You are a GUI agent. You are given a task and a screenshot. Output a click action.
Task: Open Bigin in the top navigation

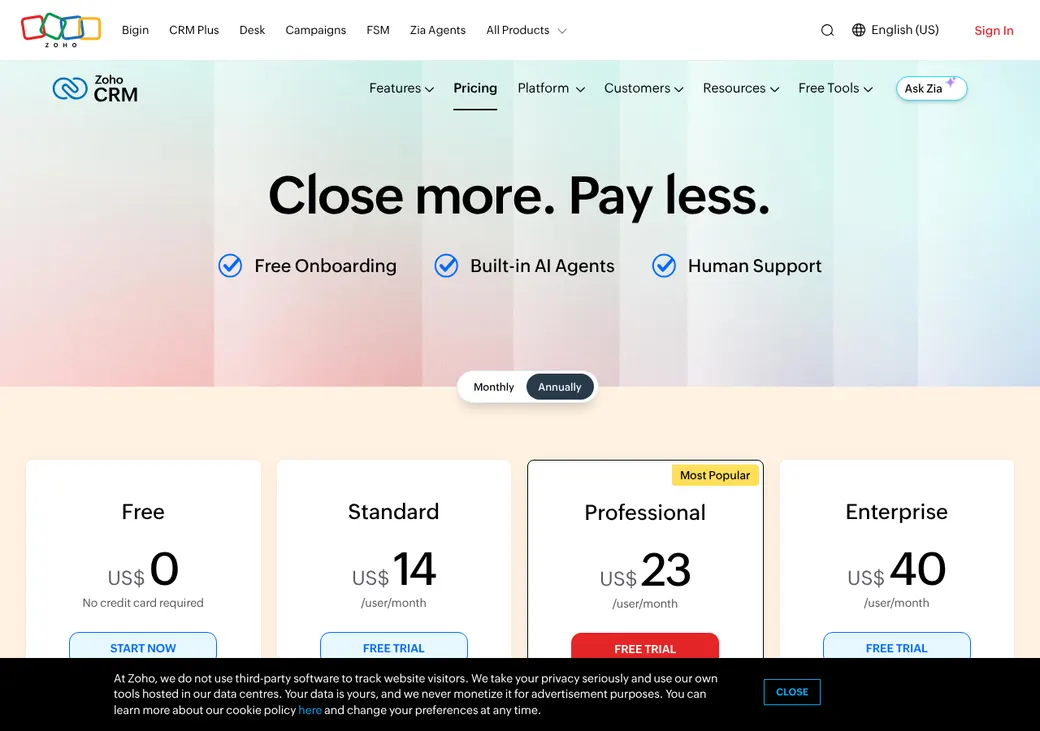click(x=135, y=31)
